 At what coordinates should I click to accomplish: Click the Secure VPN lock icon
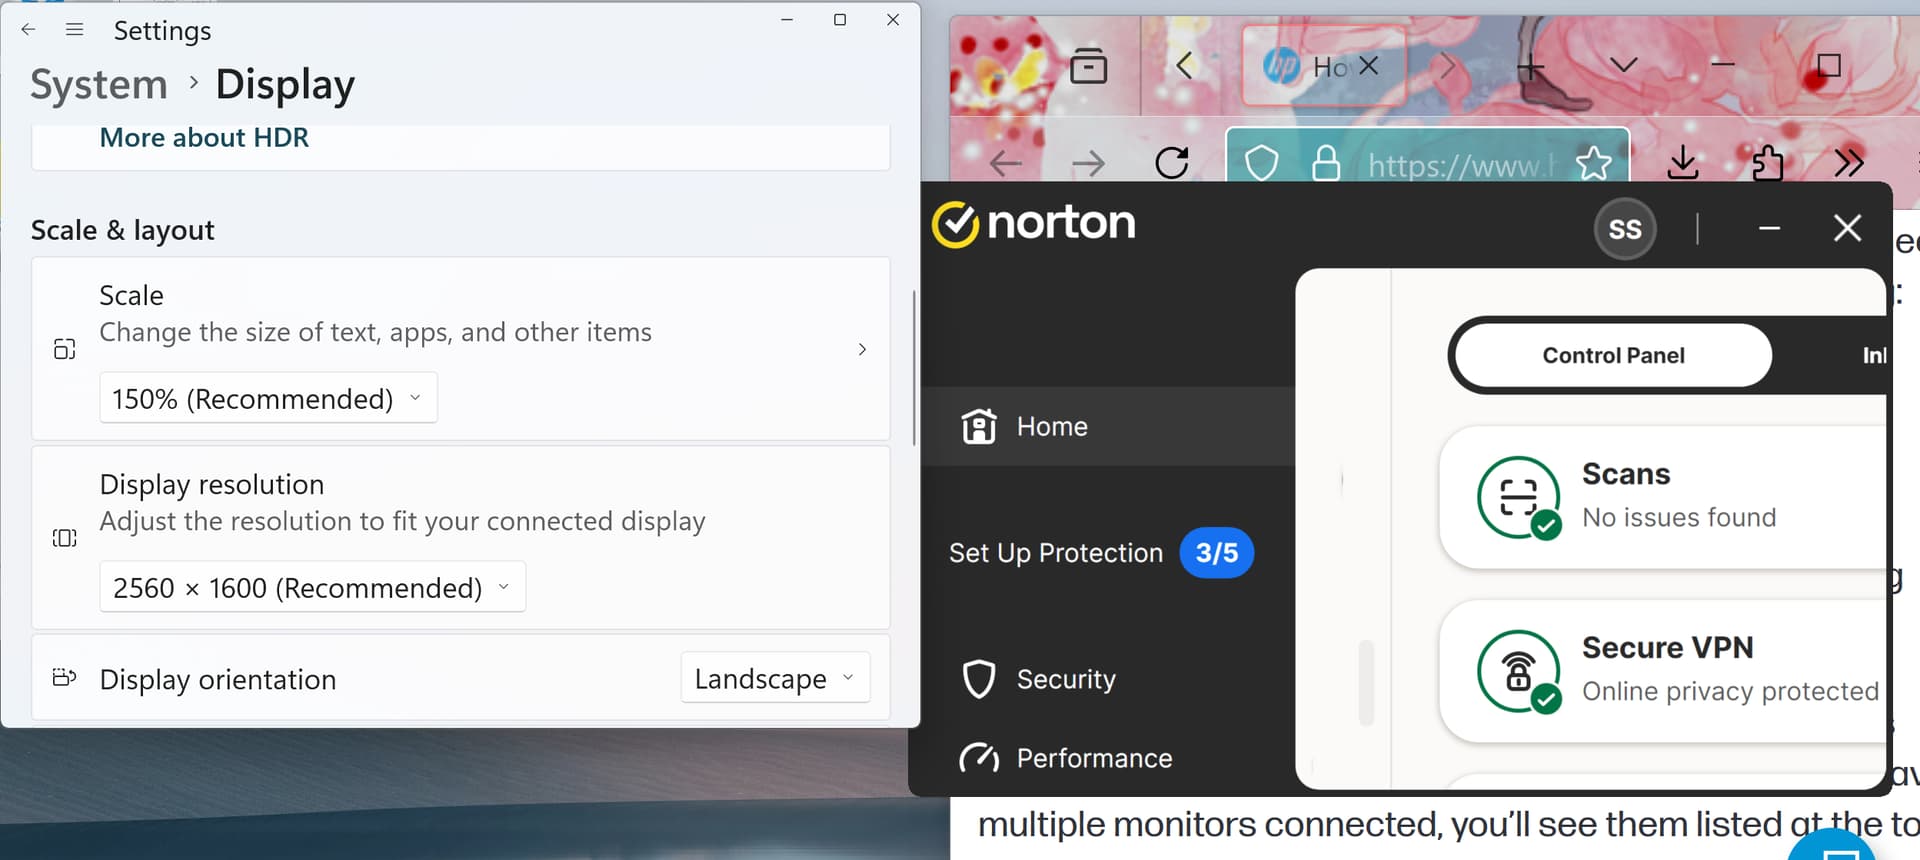[1519, 671]
